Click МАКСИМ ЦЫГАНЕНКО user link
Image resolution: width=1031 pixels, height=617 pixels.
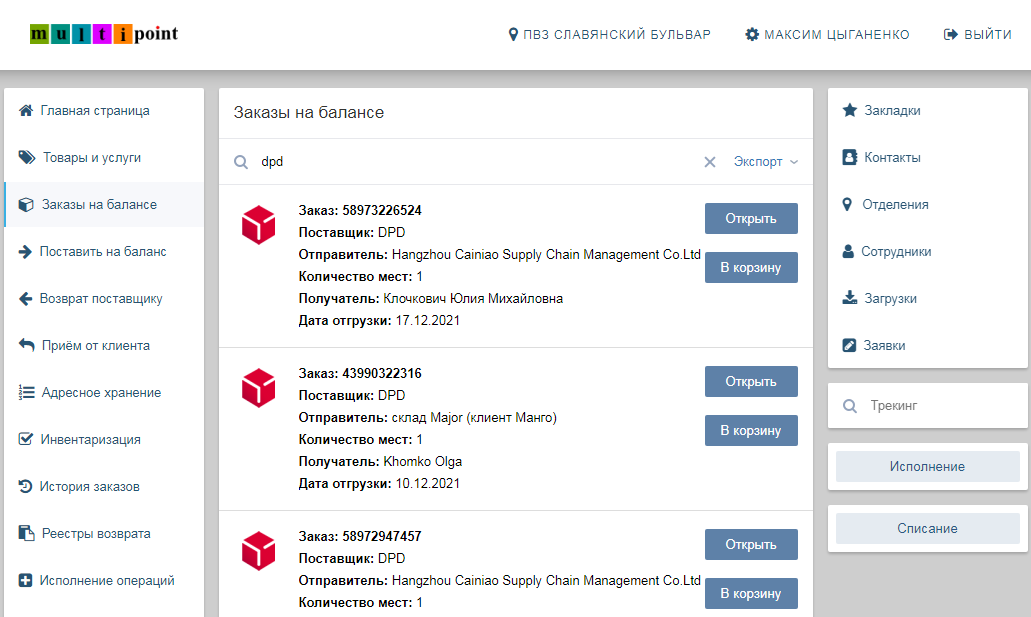coord(827,34)
